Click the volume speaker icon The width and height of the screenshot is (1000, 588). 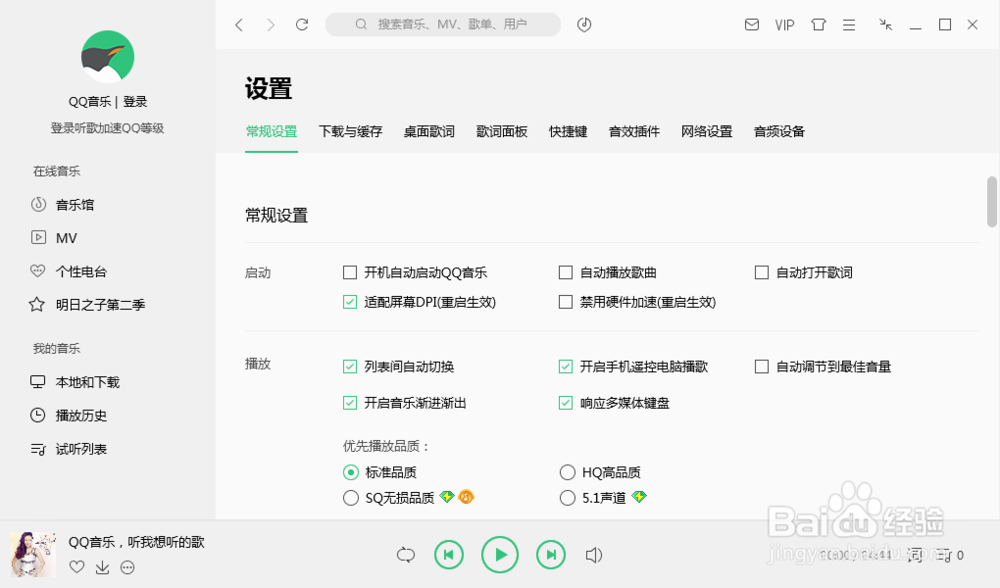tap(595, 554)
